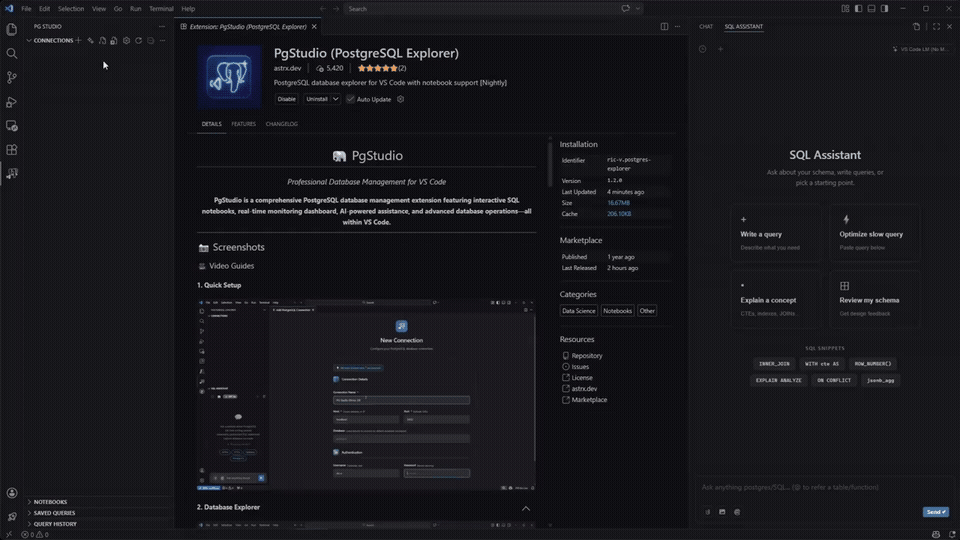Image resolution: width=960 pixels, height=540 pixels.
Task: Maximize the SQL Assistant panel
Action: click(x=936, y=26)
